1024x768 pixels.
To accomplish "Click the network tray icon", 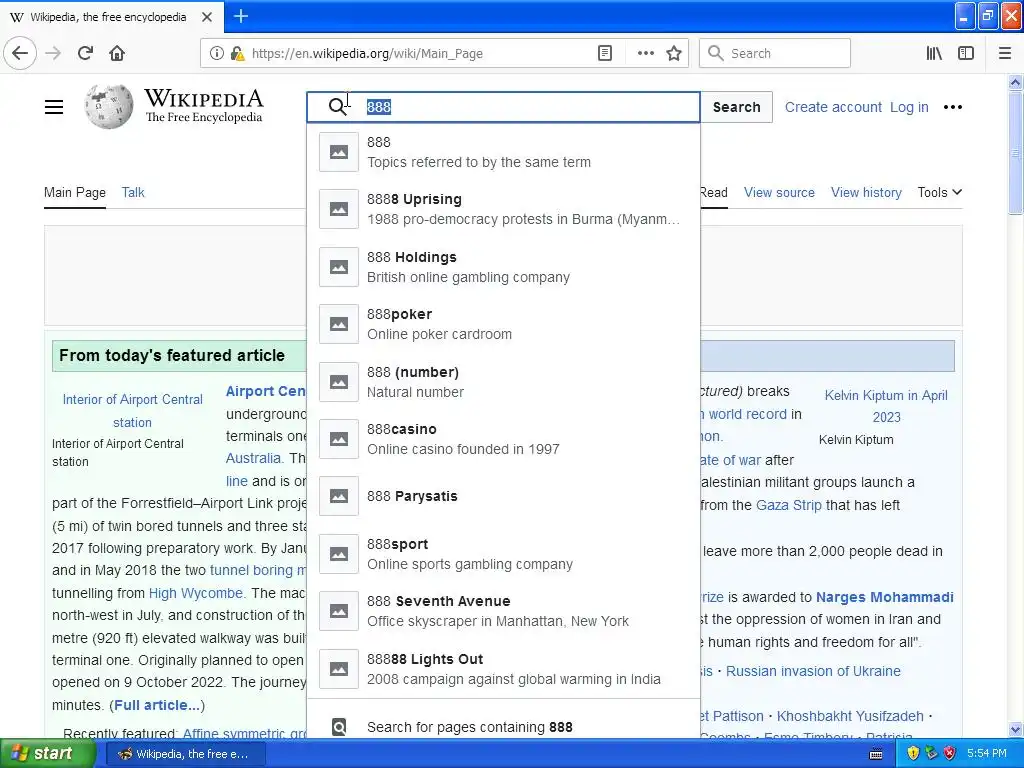I will tap(931, 754).
